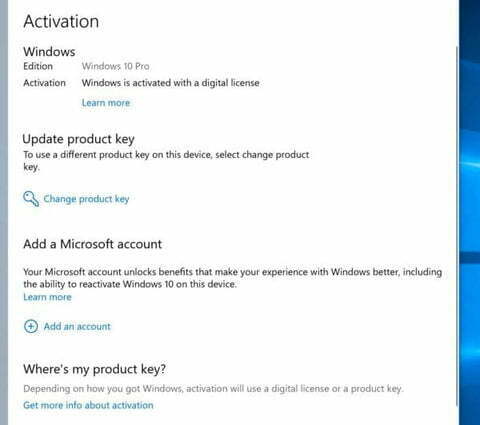This screenshot has width=480, height=425.
Task: Click the 'Your Microsoft account unlocks benefits' paragraph
Action: pos(232,278)
